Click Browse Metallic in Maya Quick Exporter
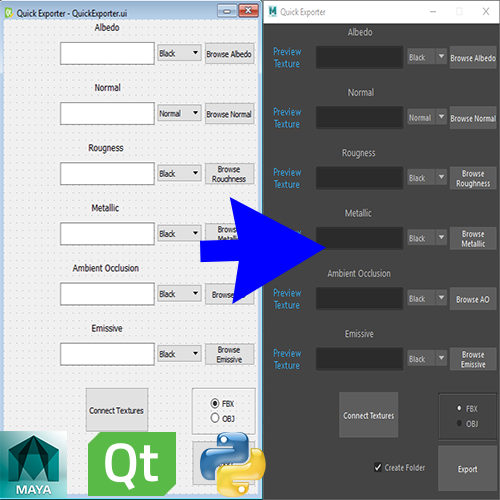 (473, 239)
